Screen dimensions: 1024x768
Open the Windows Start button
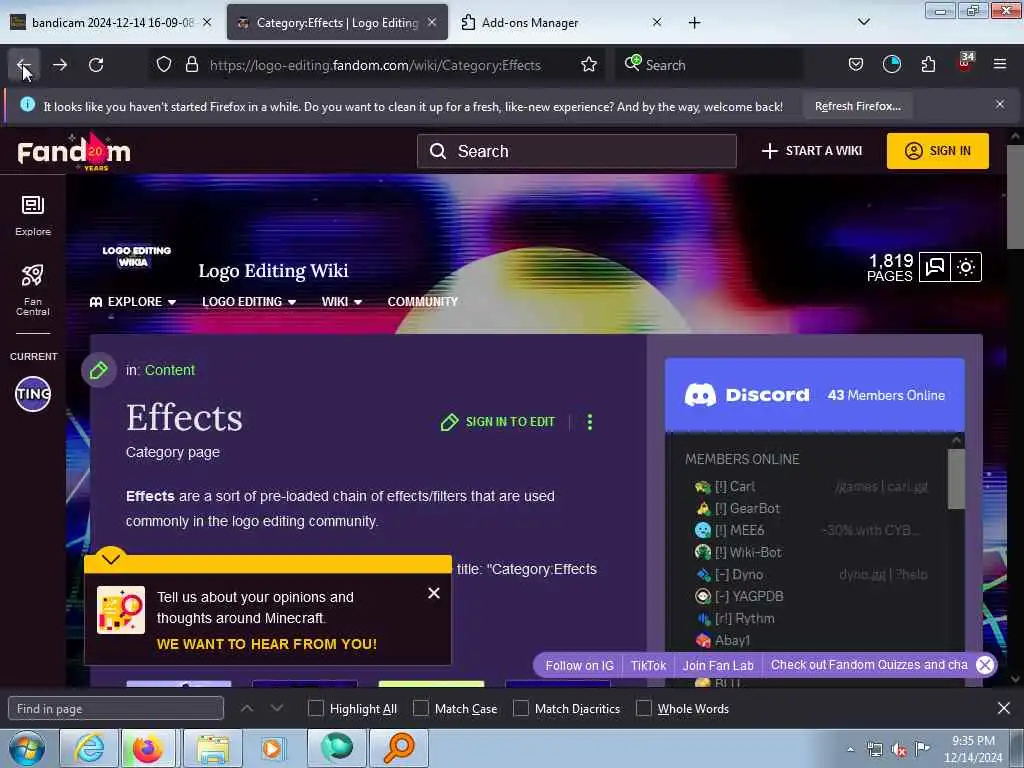point(26,749)
